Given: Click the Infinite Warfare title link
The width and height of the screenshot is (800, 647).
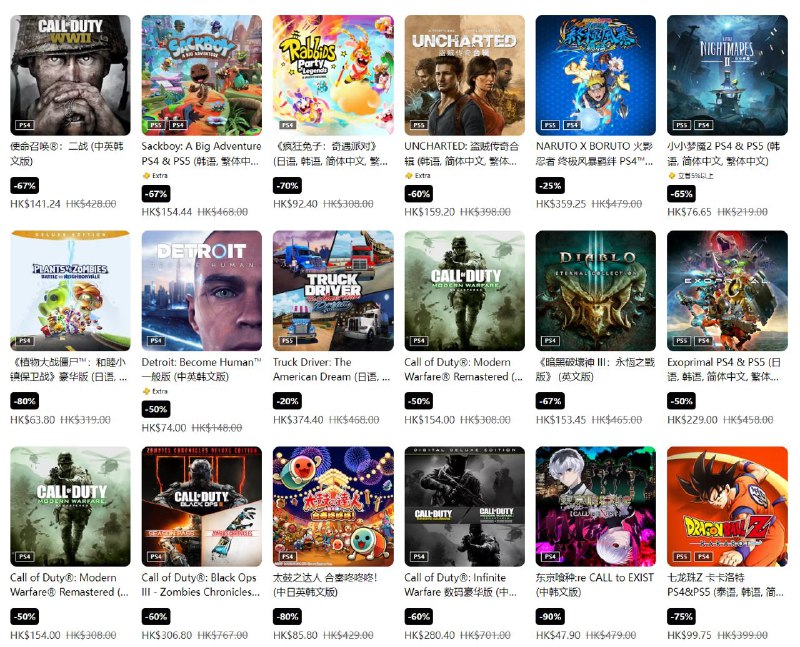Looking at the screenshot, I should (x=461, y=585).
